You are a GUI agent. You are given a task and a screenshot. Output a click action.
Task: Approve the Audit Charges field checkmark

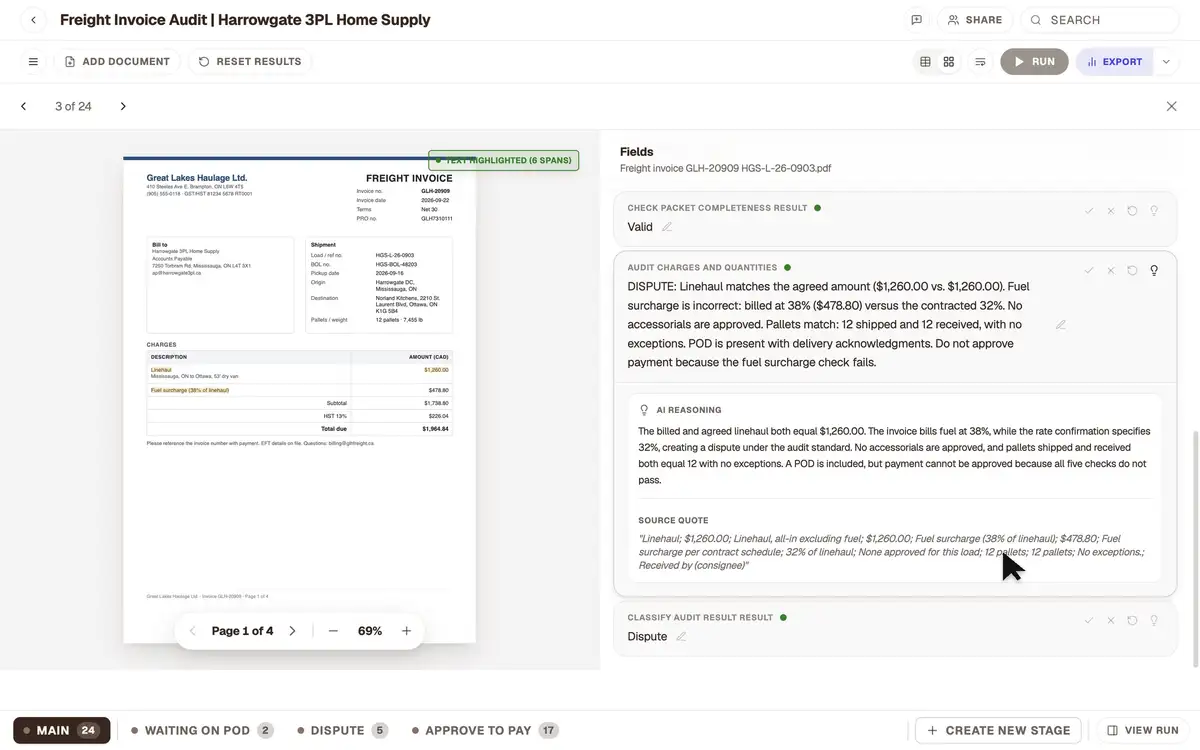coord(1089,270)
